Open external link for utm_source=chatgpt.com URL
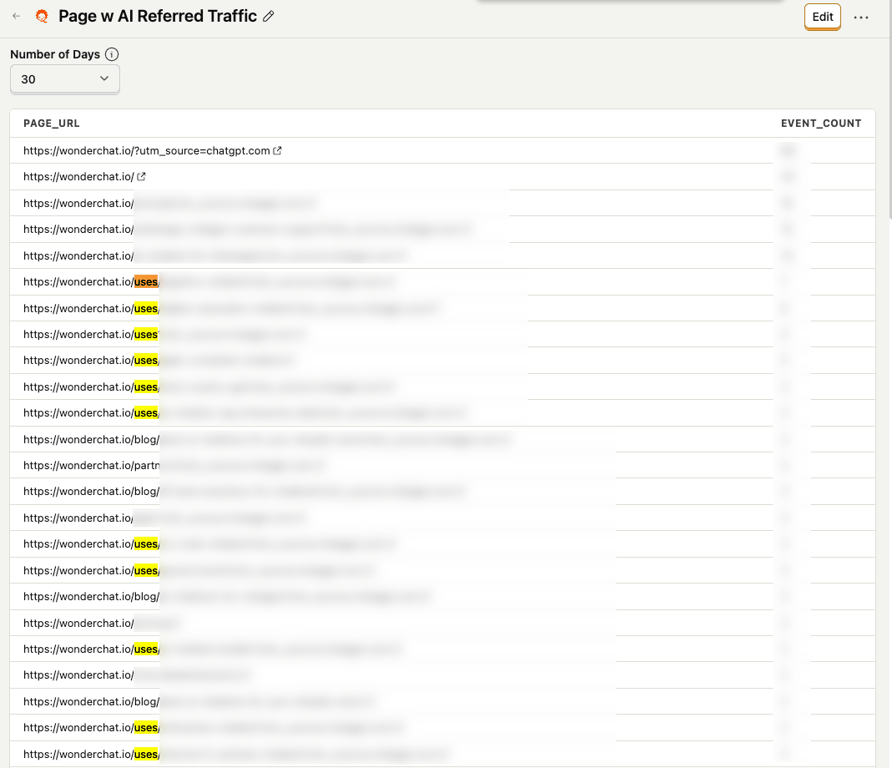892x768 pixels. (277, 151)
